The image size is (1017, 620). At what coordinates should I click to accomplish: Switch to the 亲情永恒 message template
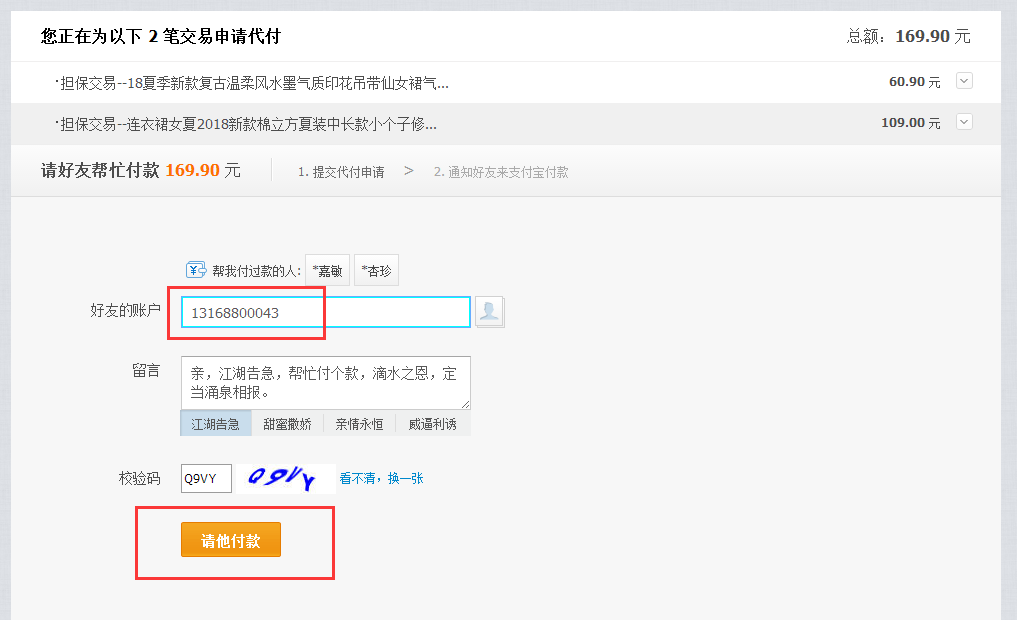[359, 424]
